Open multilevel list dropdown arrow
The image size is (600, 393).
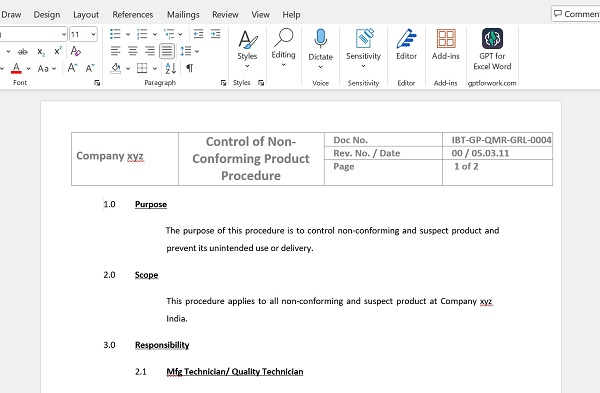point(180,34)
